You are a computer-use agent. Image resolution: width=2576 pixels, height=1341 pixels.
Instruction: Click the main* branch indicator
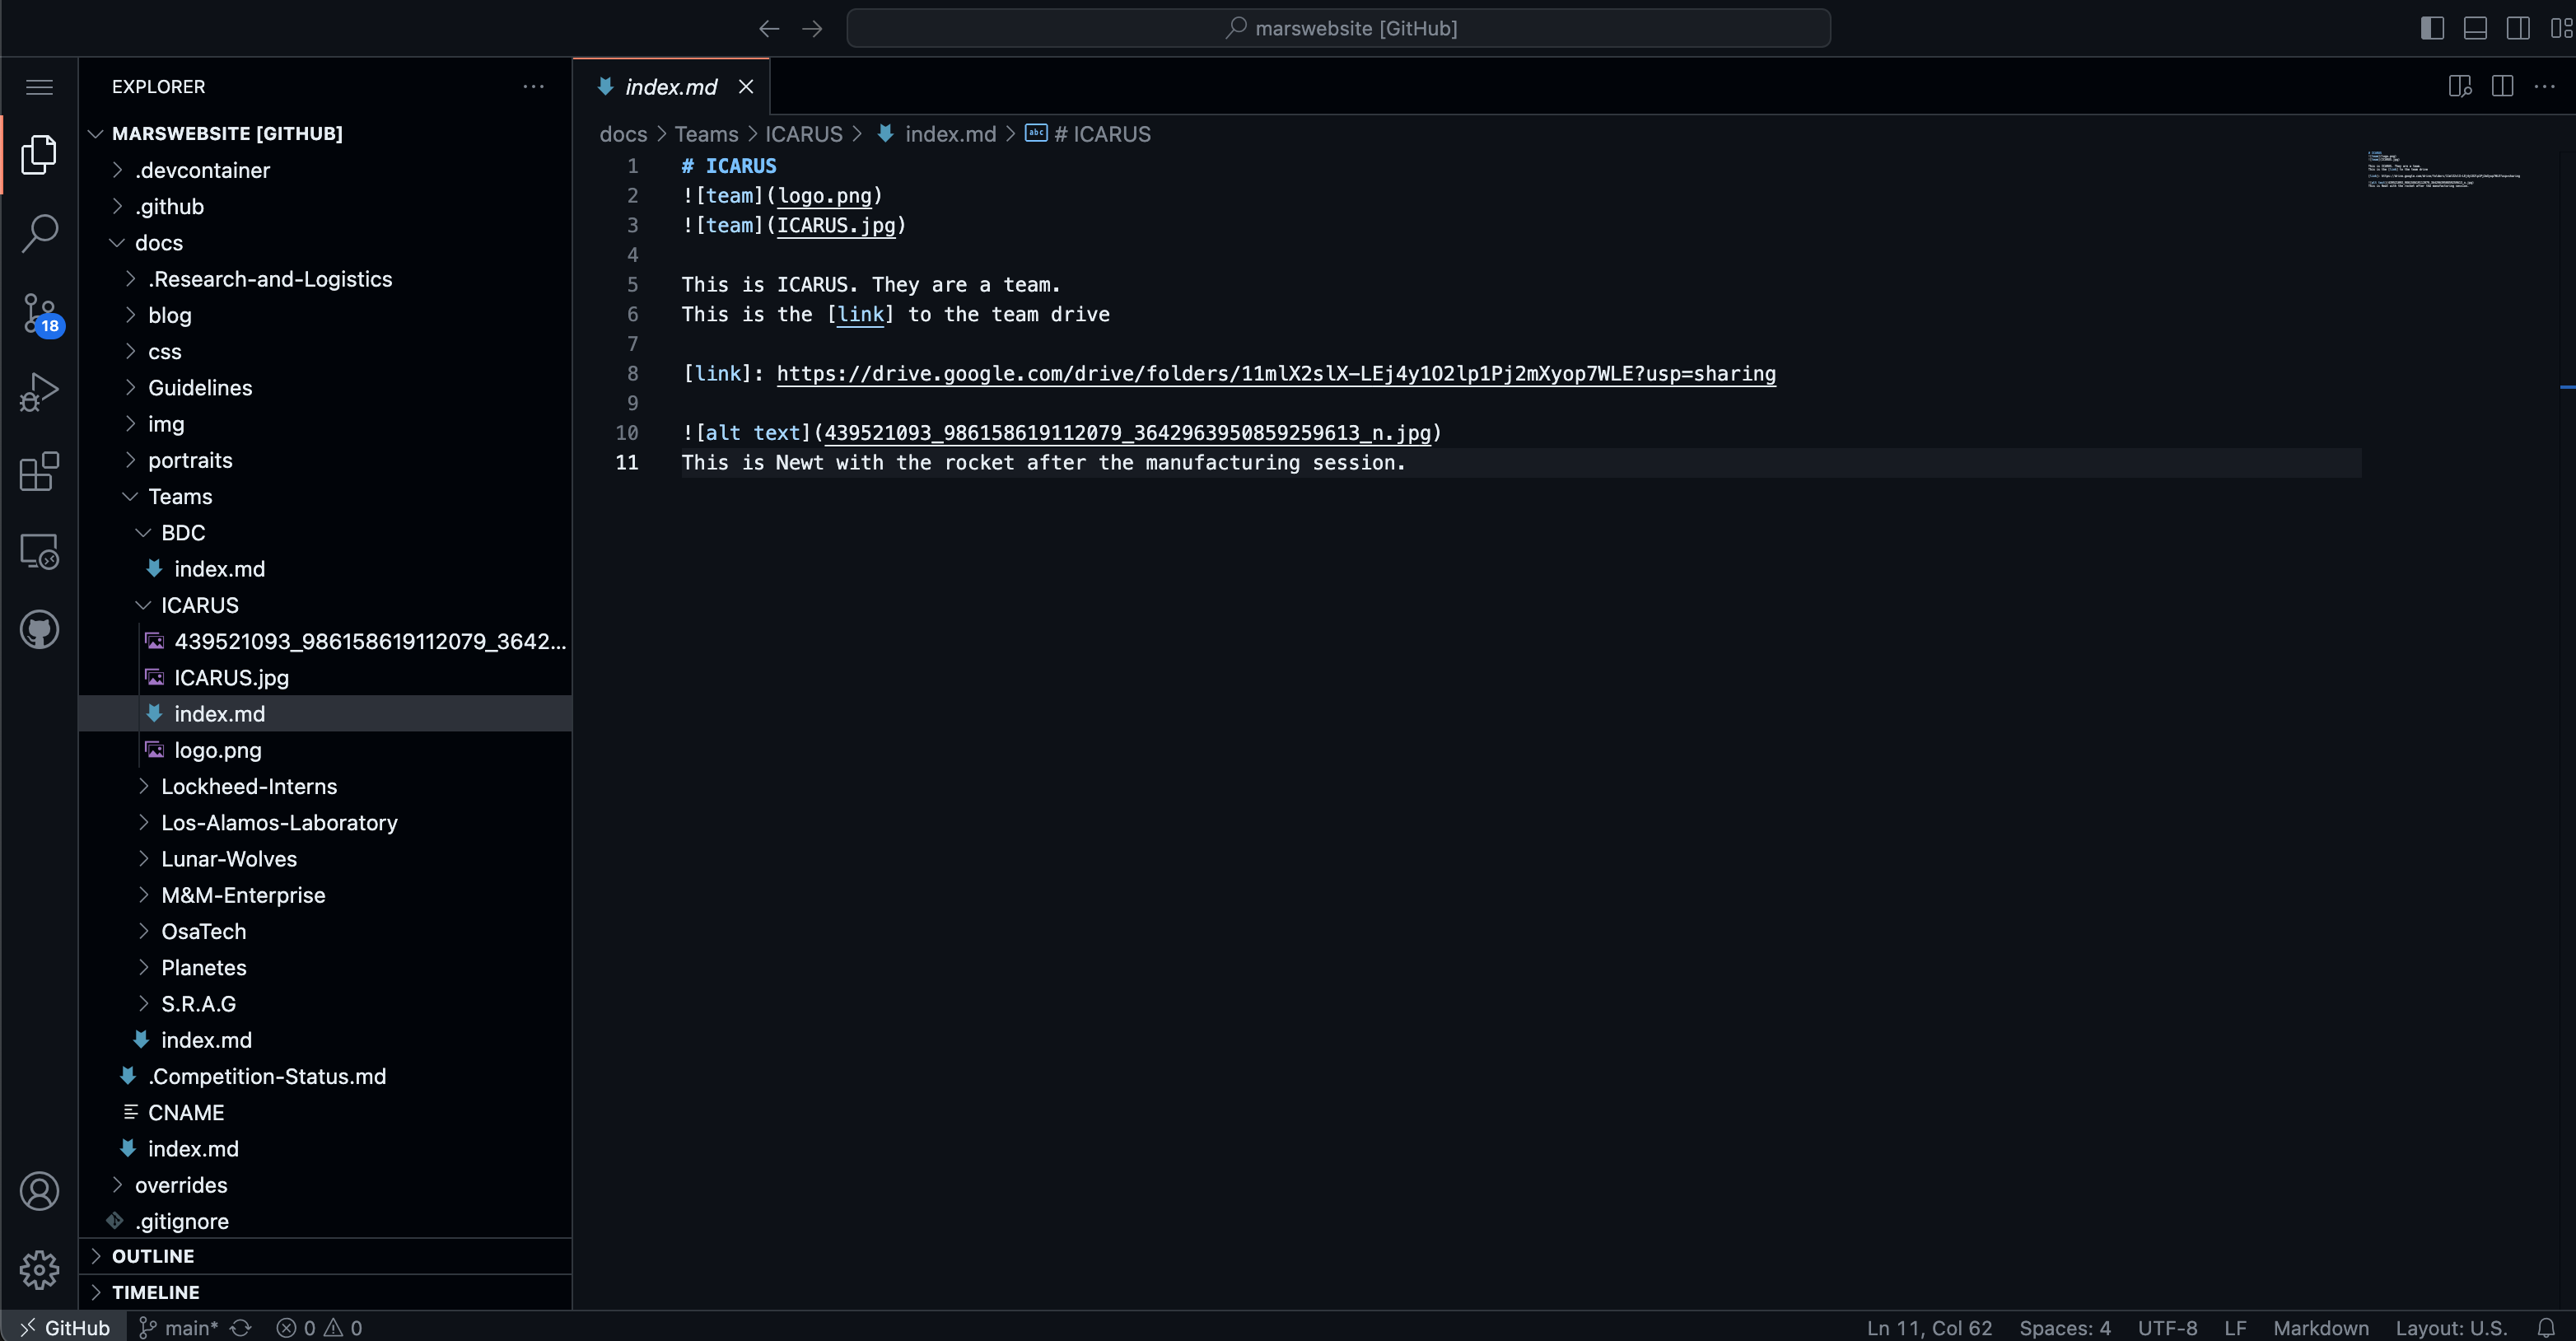pos(179,1327)
